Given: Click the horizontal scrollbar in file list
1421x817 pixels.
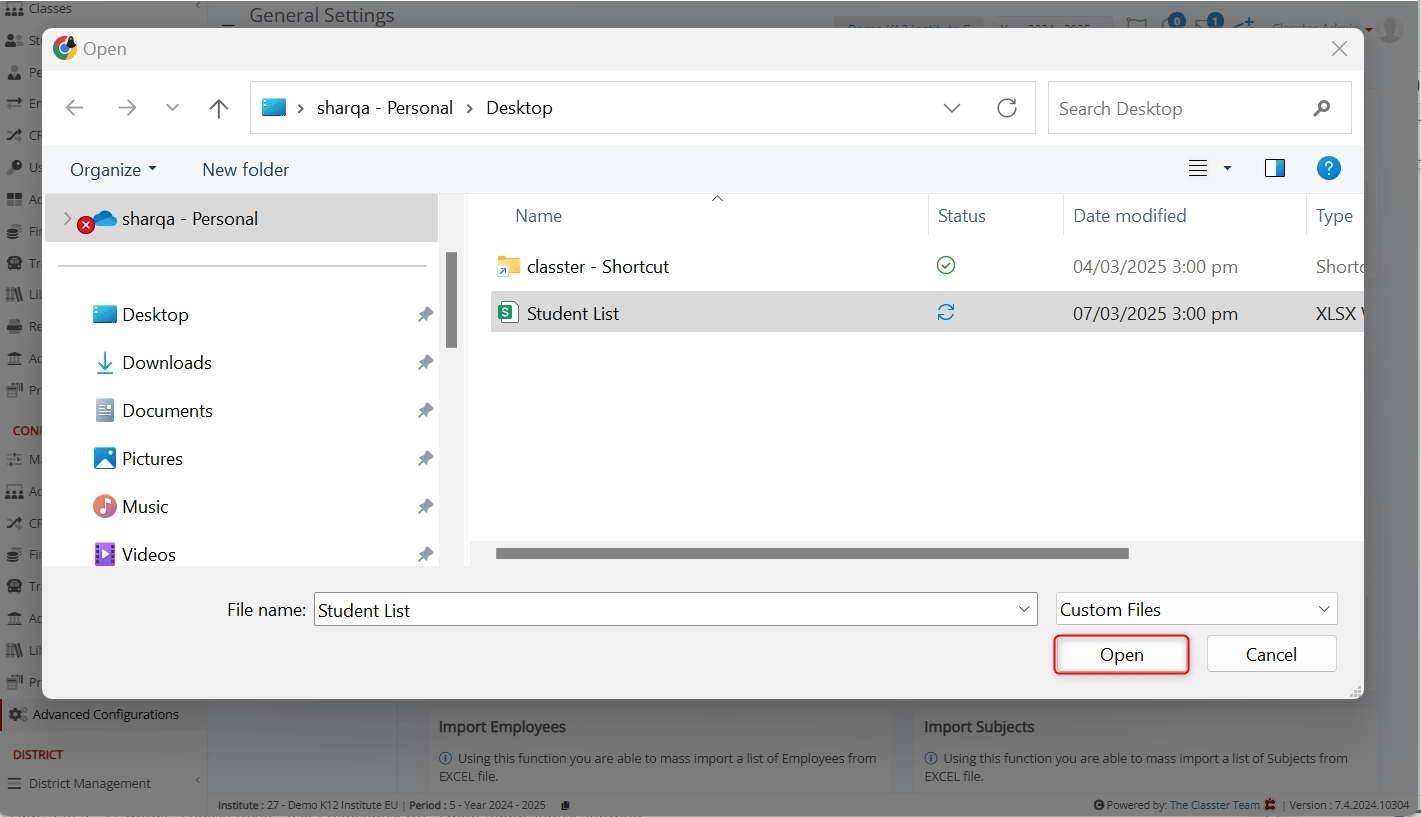Looking at the screenshot, I should (811, 553).
